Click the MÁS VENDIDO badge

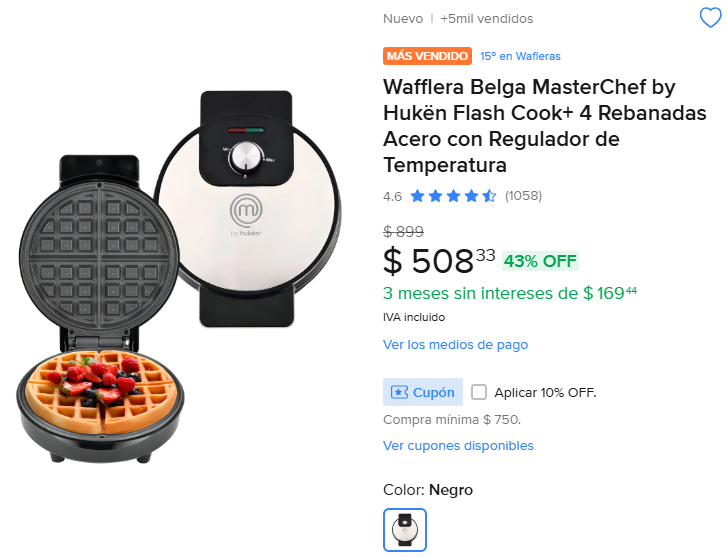(427, 56)
